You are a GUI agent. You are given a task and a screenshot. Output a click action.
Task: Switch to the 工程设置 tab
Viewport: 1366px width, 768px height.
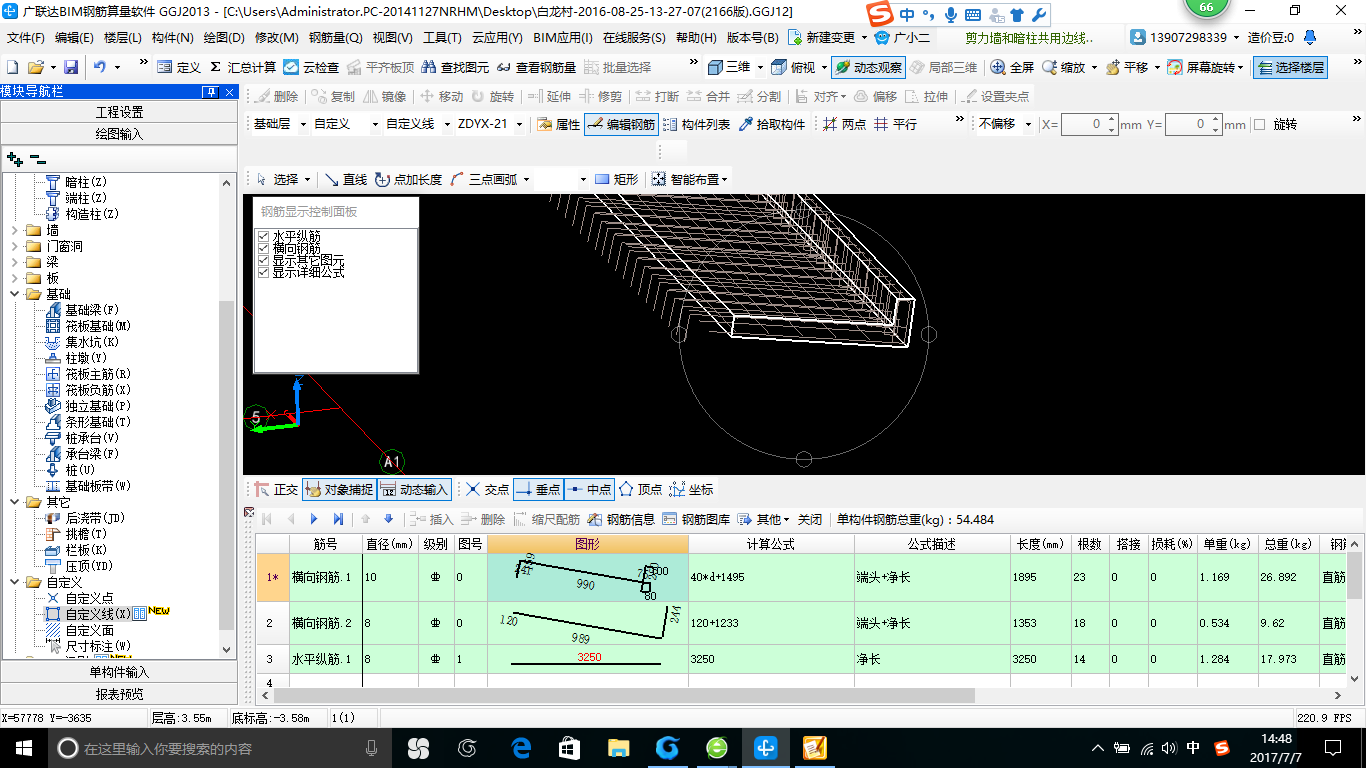click(119, 112)
